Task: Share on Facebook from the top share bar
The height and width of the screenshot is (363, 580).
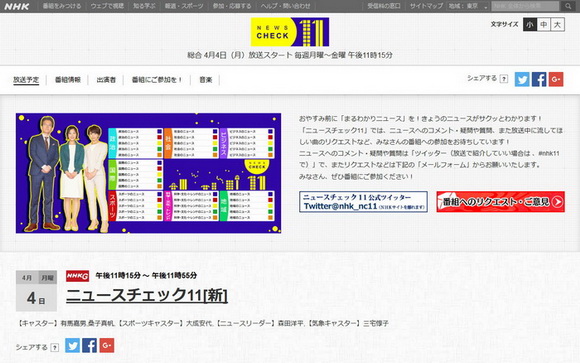Action: (x=539, y=79)
